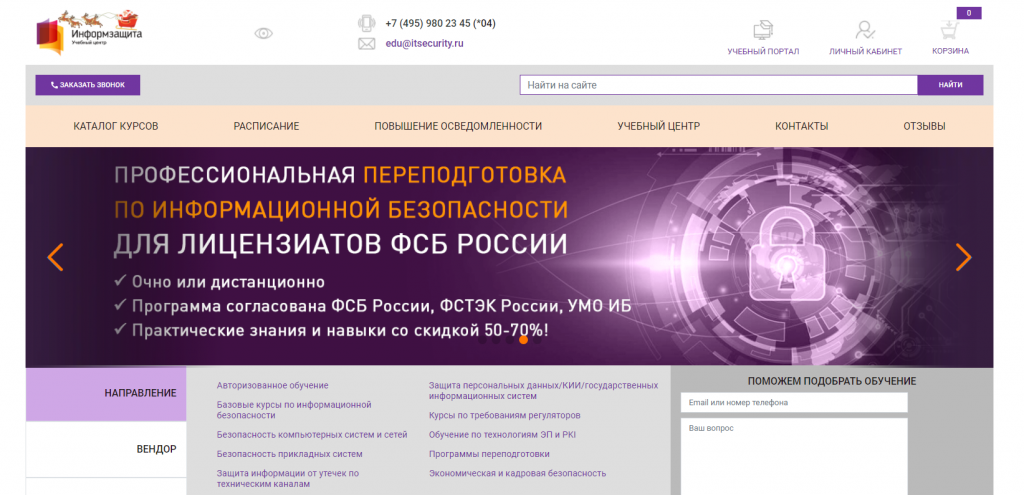Image resolution: width=1024 pixels, height=495 pixels.
Task: Open Защита информации от утечек link
Action: pyautogui.click(x=288, y=479)
